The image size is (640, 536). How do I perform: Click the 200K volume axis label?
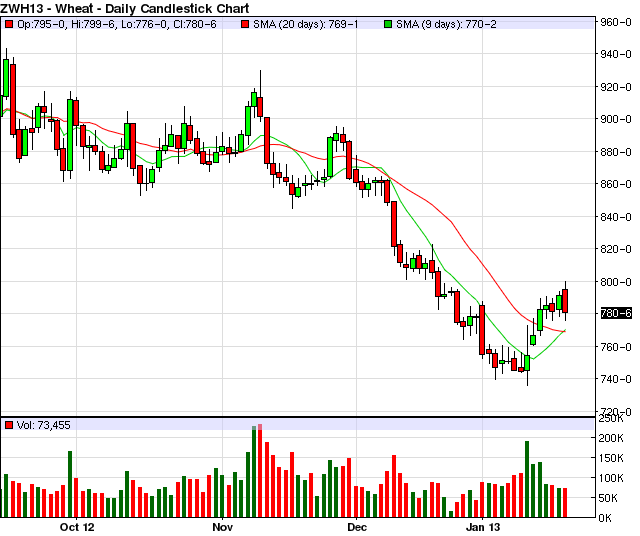pyautogui.click(x=611, y=438)
